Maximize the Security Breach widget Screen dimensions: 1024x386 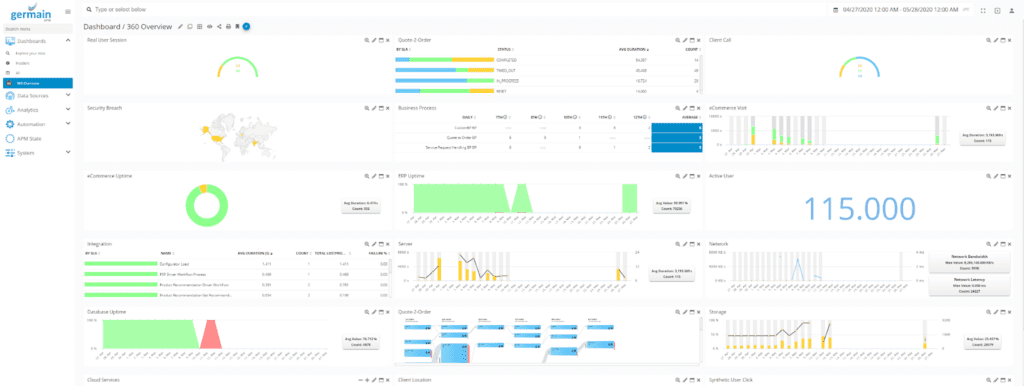point(381,108)
